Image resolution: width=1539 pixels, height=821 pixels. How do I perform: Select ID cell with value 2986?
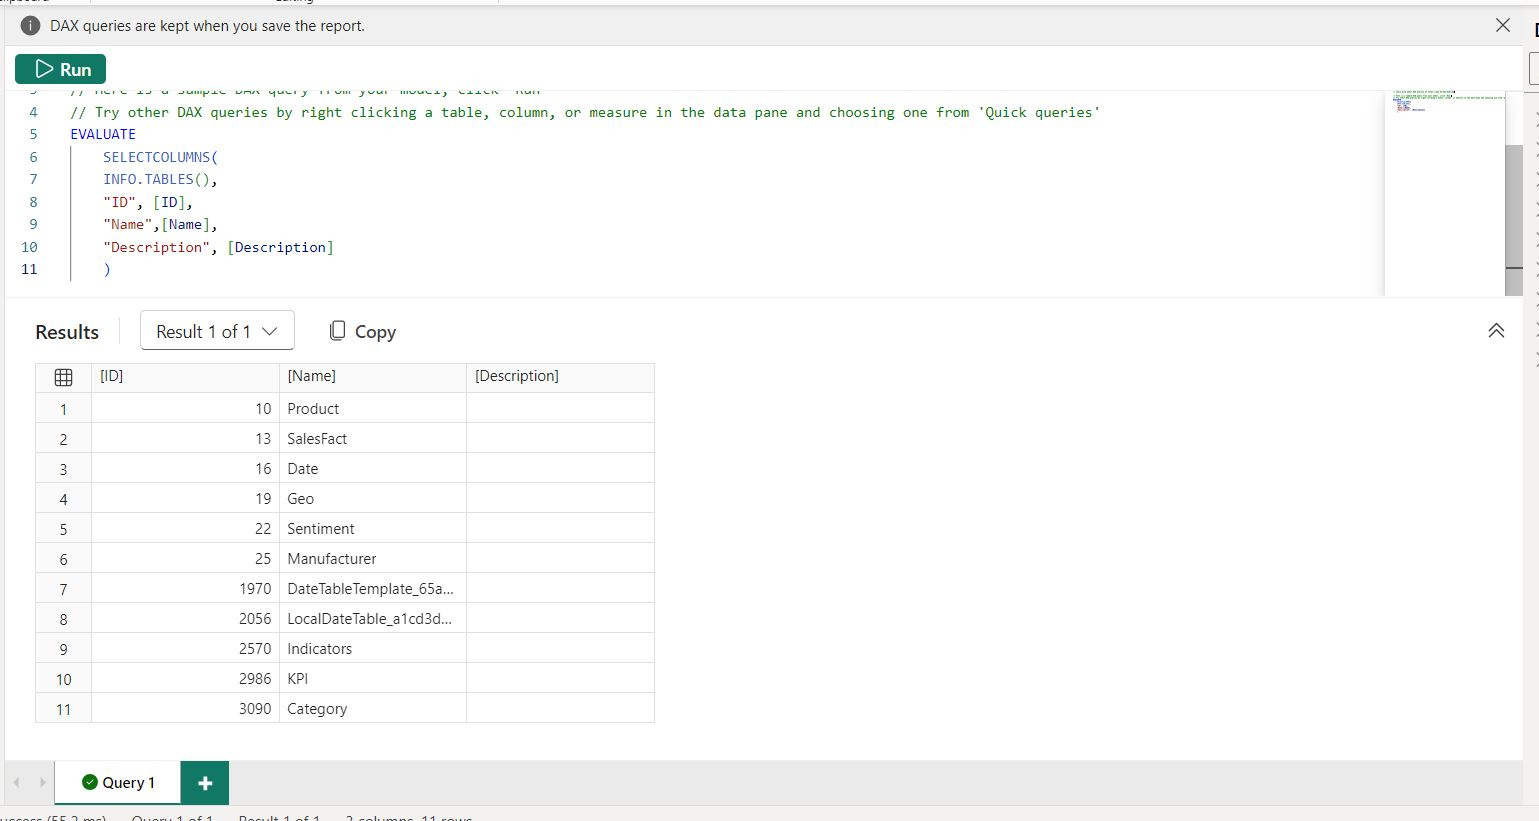click(185, 678)
